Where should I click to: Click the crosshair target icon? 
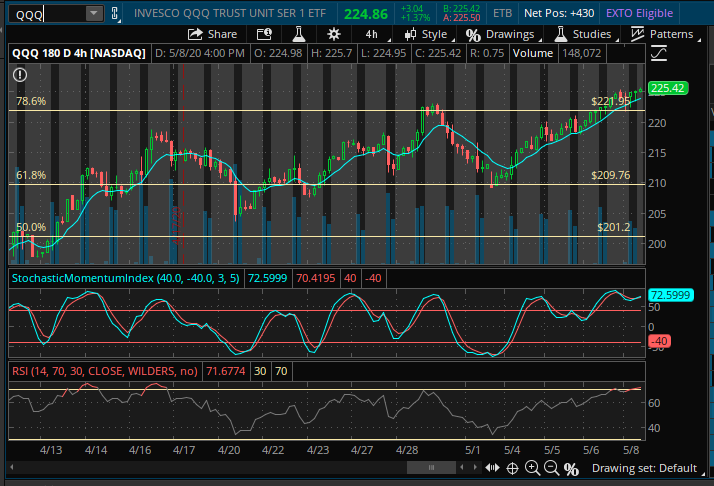[512, 468]
